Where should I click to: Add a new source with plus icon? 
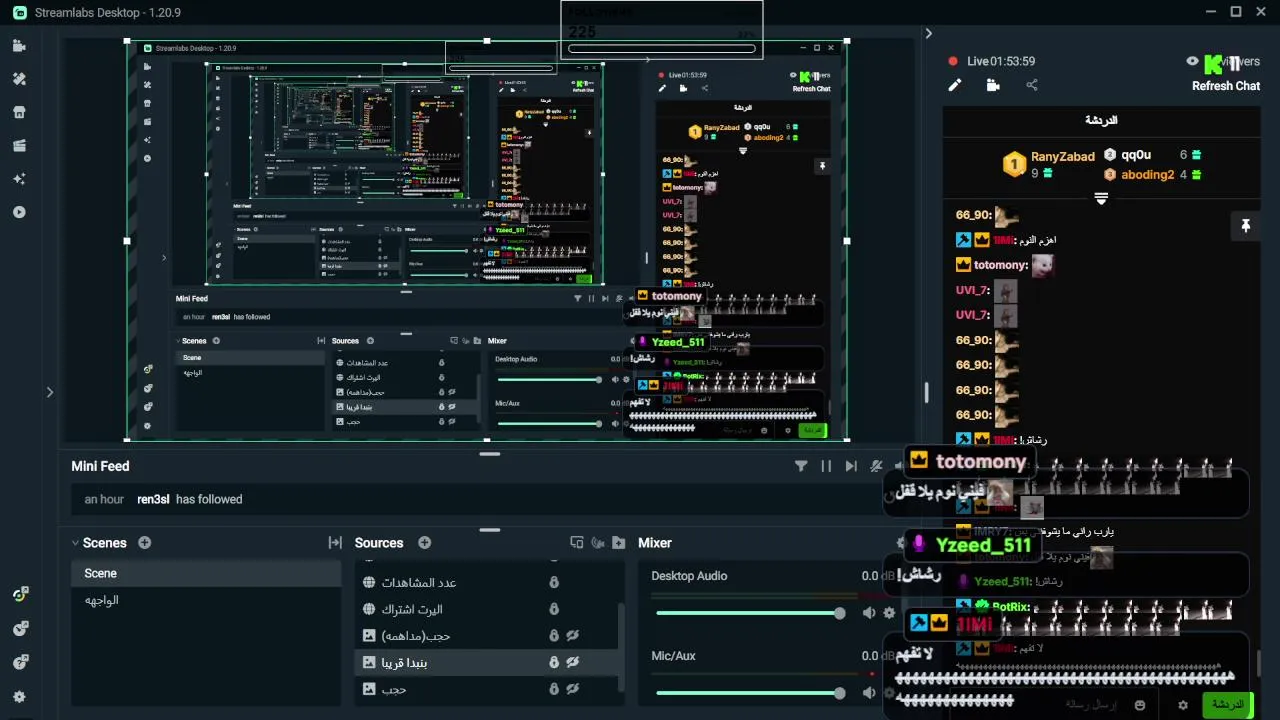coord(424,543)
